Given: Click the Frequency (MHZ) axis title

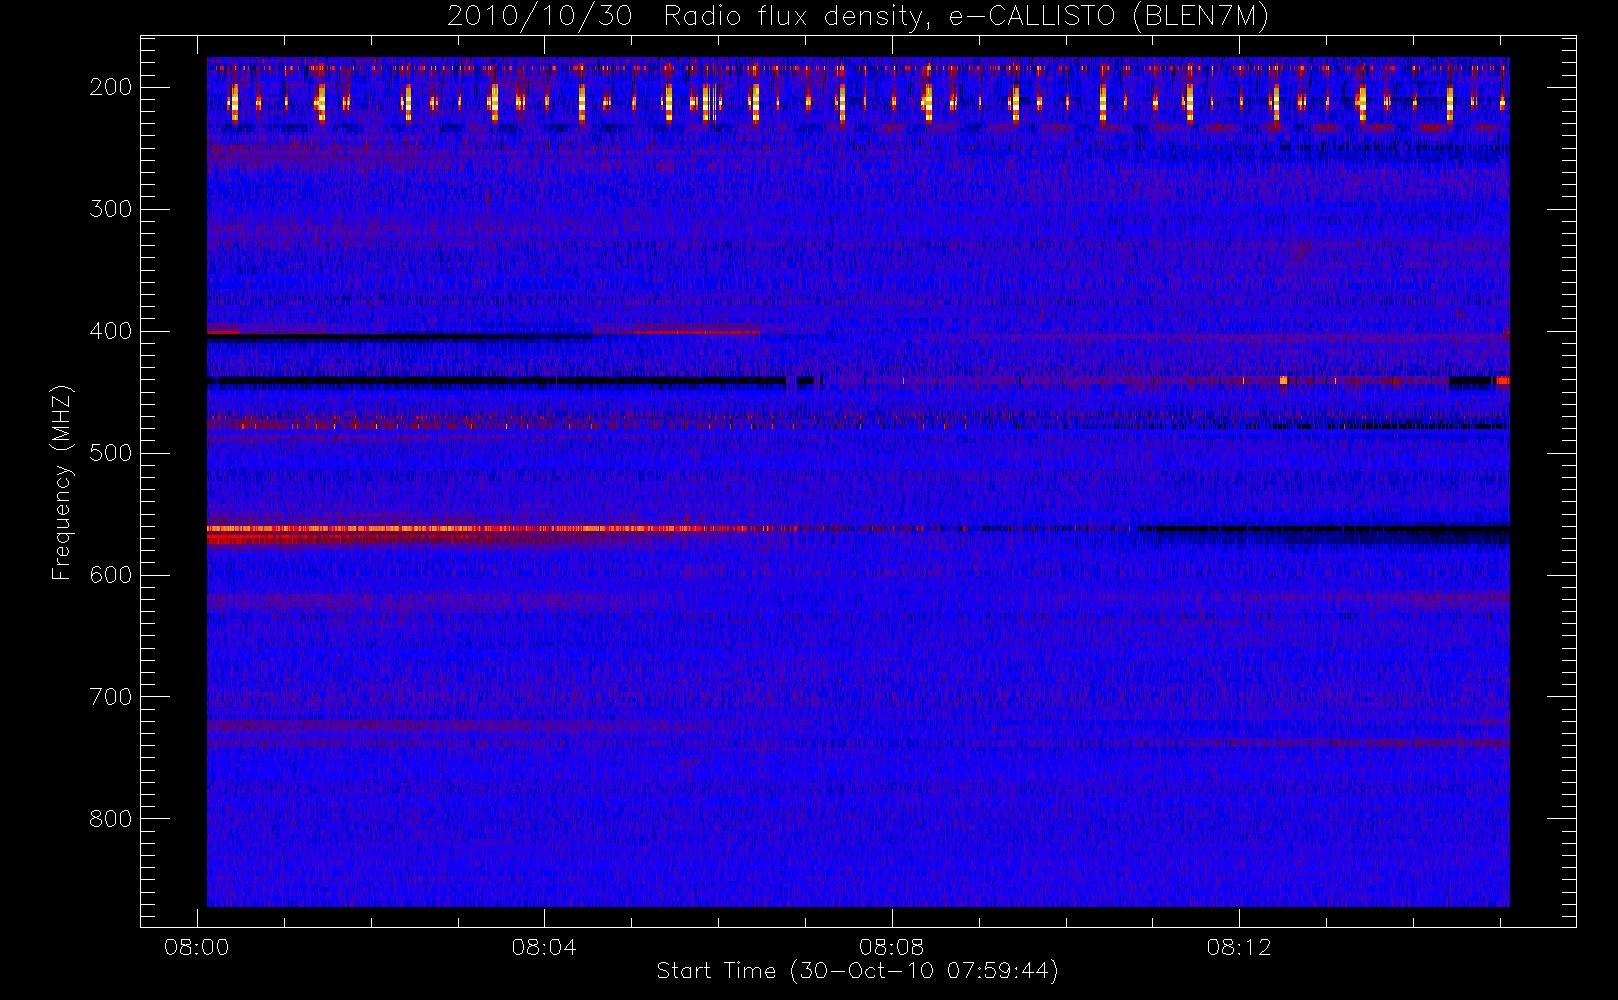Looking at the screenshot, I should tap(62, 482).
